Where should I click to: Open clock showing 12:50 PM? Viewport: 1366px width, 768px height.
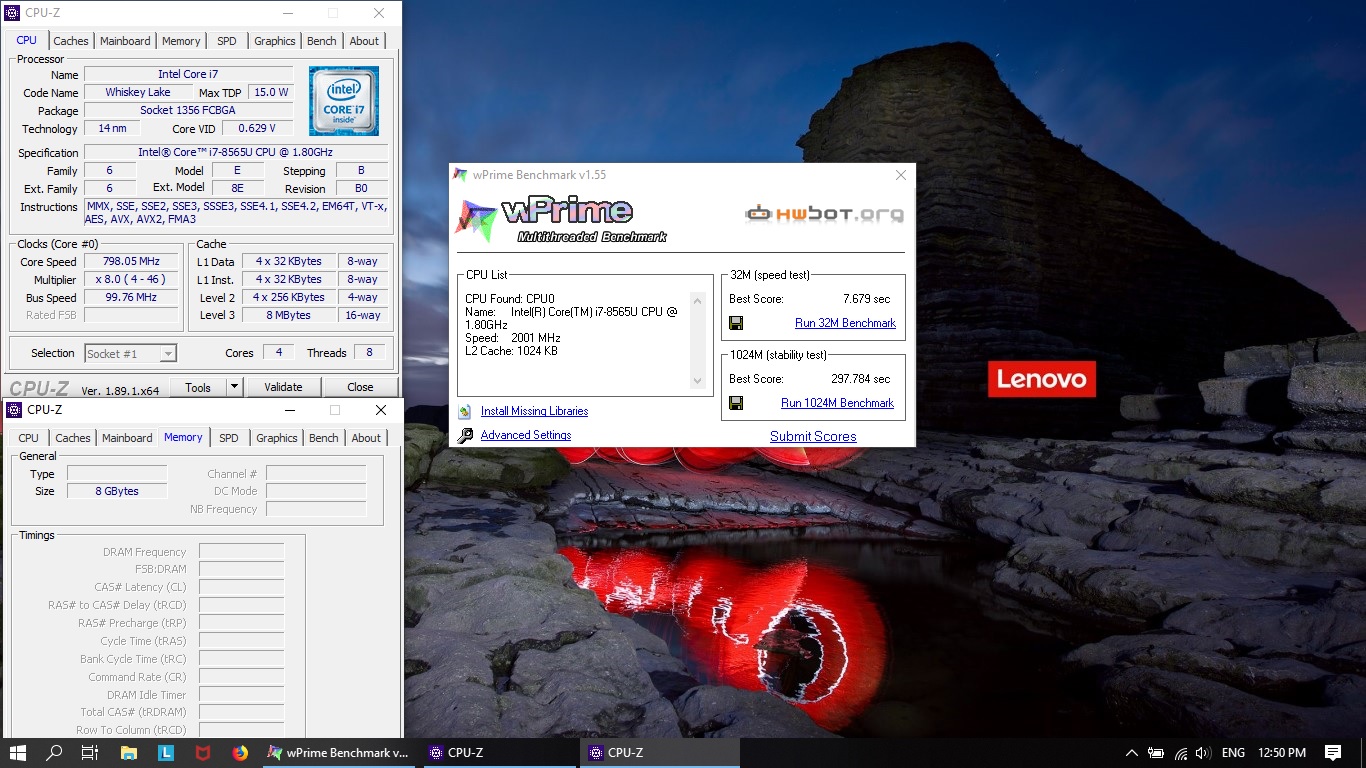coord(1282,753)
